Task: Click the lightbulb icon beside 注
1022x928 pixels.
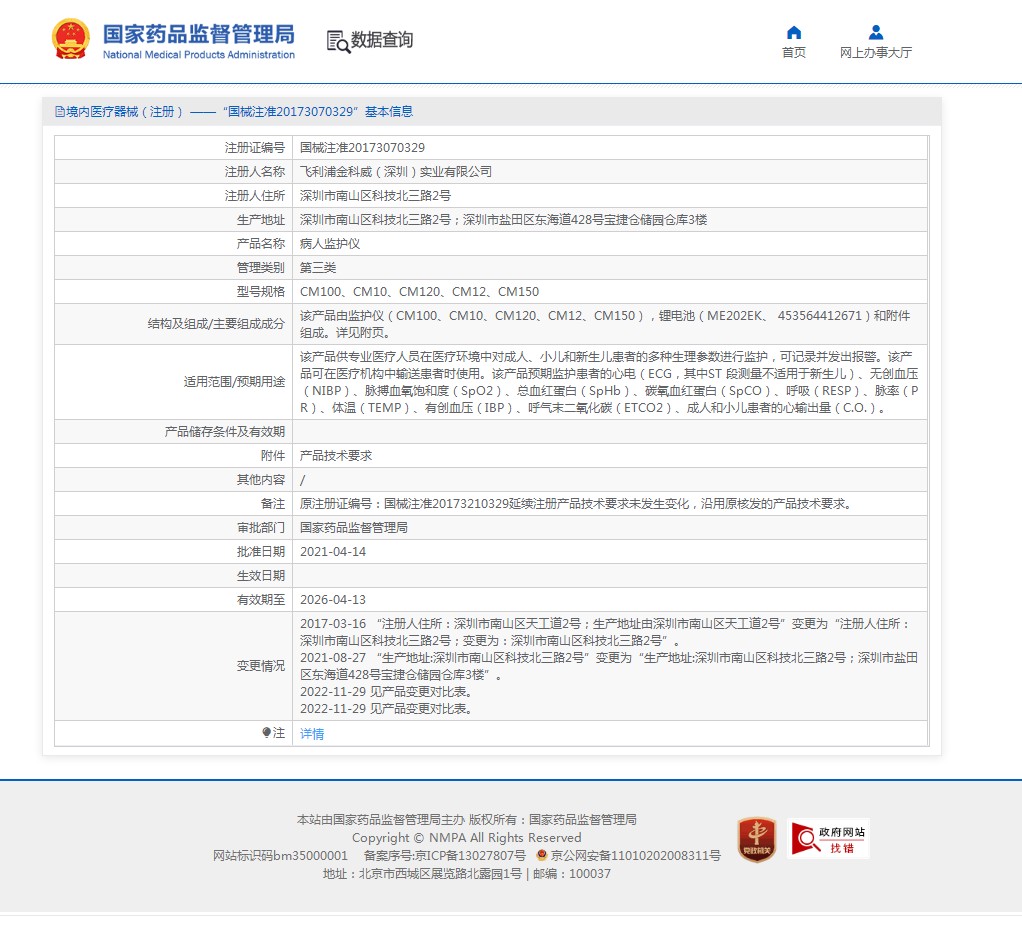Action: coord(267,732)
